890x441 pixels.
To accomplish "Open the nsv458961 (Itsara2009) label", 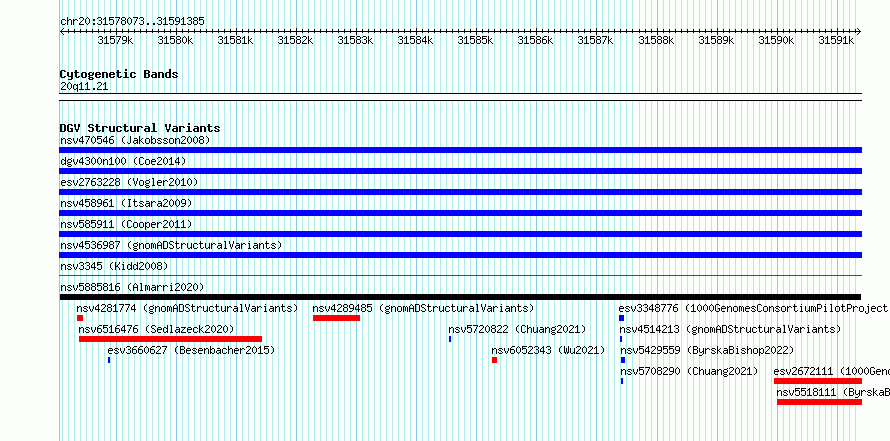I will (126, 203).
